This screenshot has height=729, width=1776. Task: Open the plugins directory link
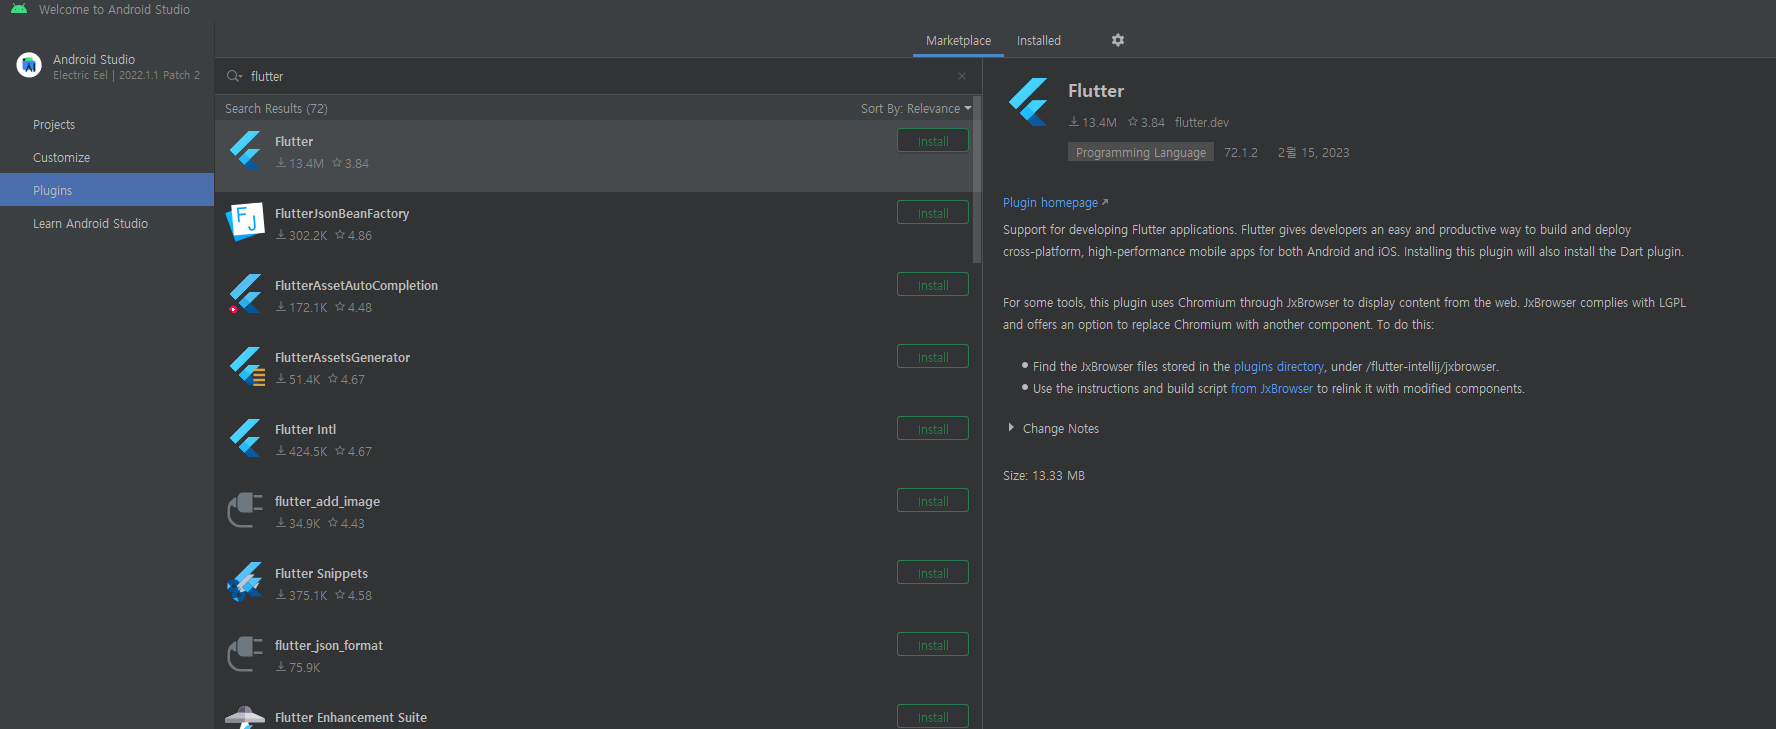[1279, 367]
